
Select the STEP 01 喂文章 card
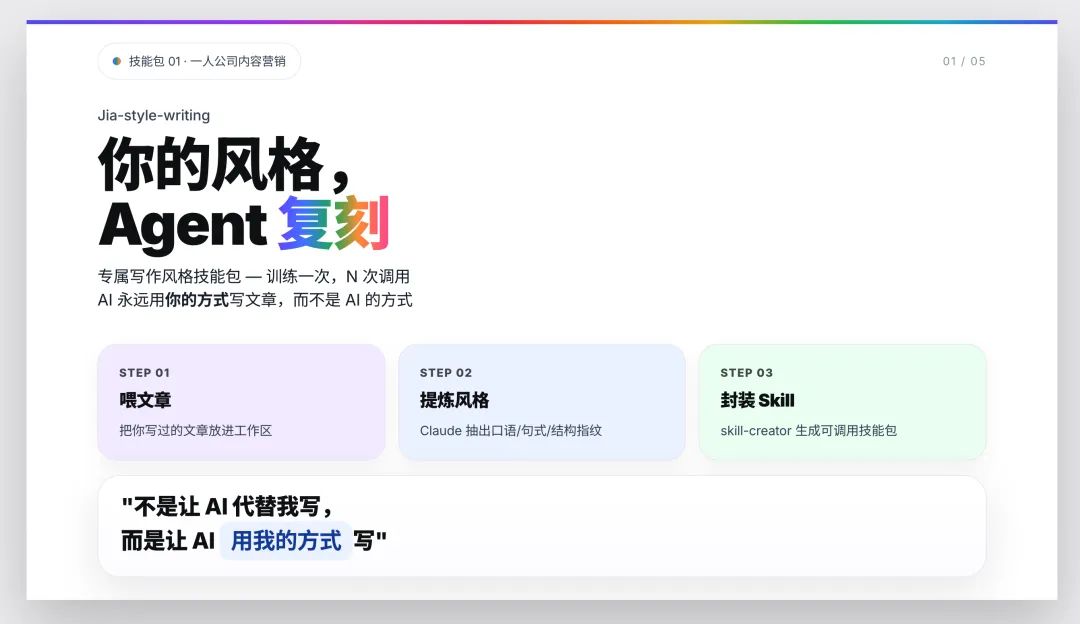[241, 402]
